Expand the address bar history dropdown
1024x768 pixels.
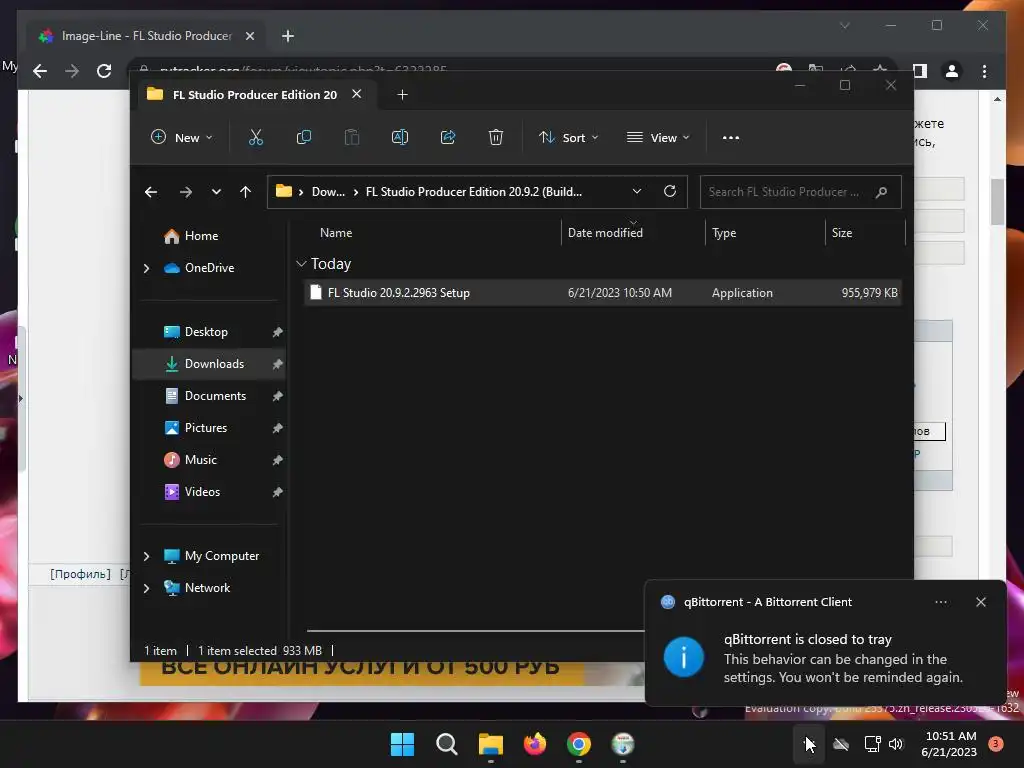click(637, 191)
